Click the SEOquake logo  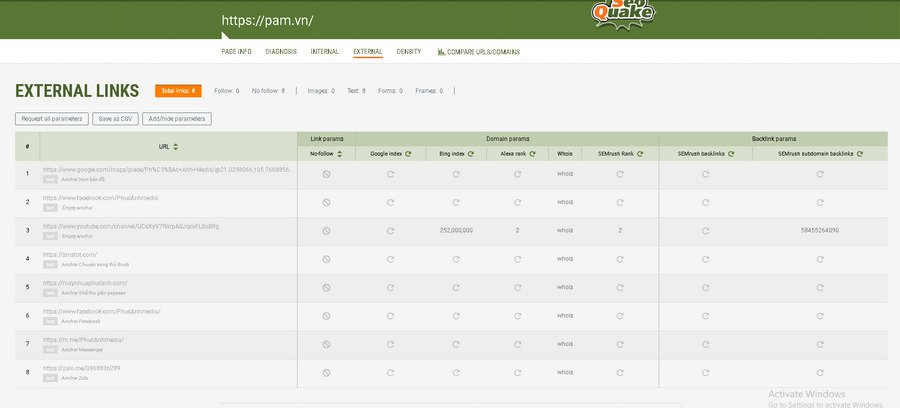pos(622,12)
